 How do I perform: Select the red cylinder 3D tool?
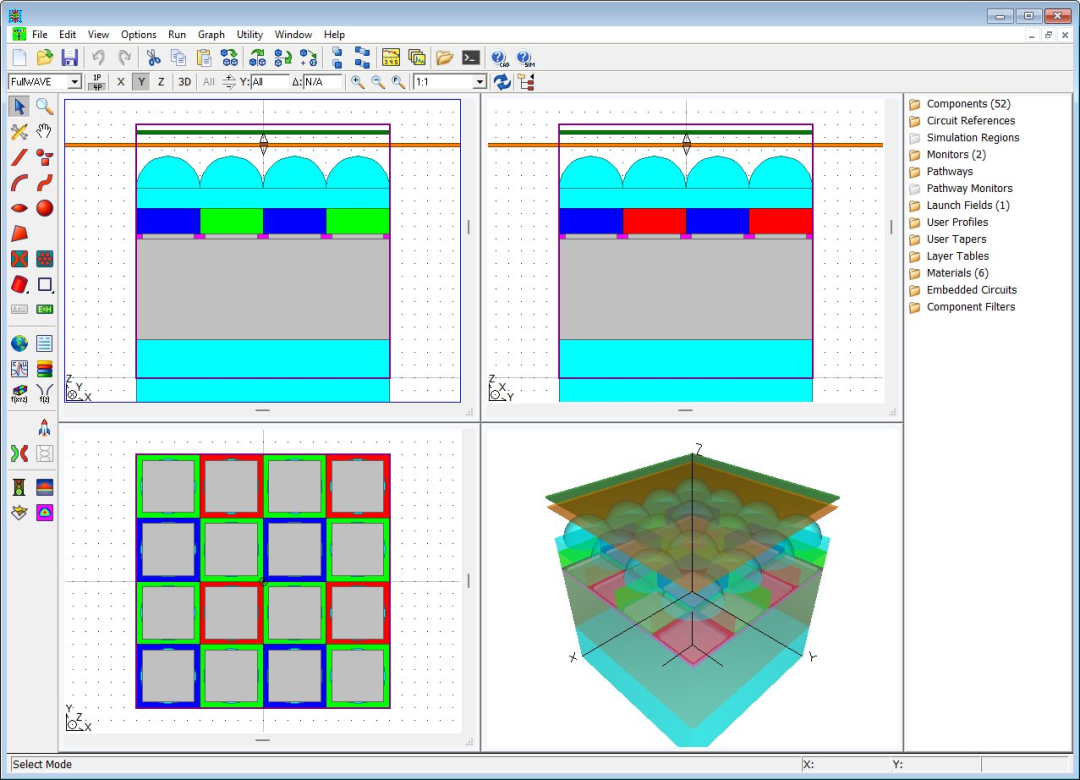click(19, 285)
